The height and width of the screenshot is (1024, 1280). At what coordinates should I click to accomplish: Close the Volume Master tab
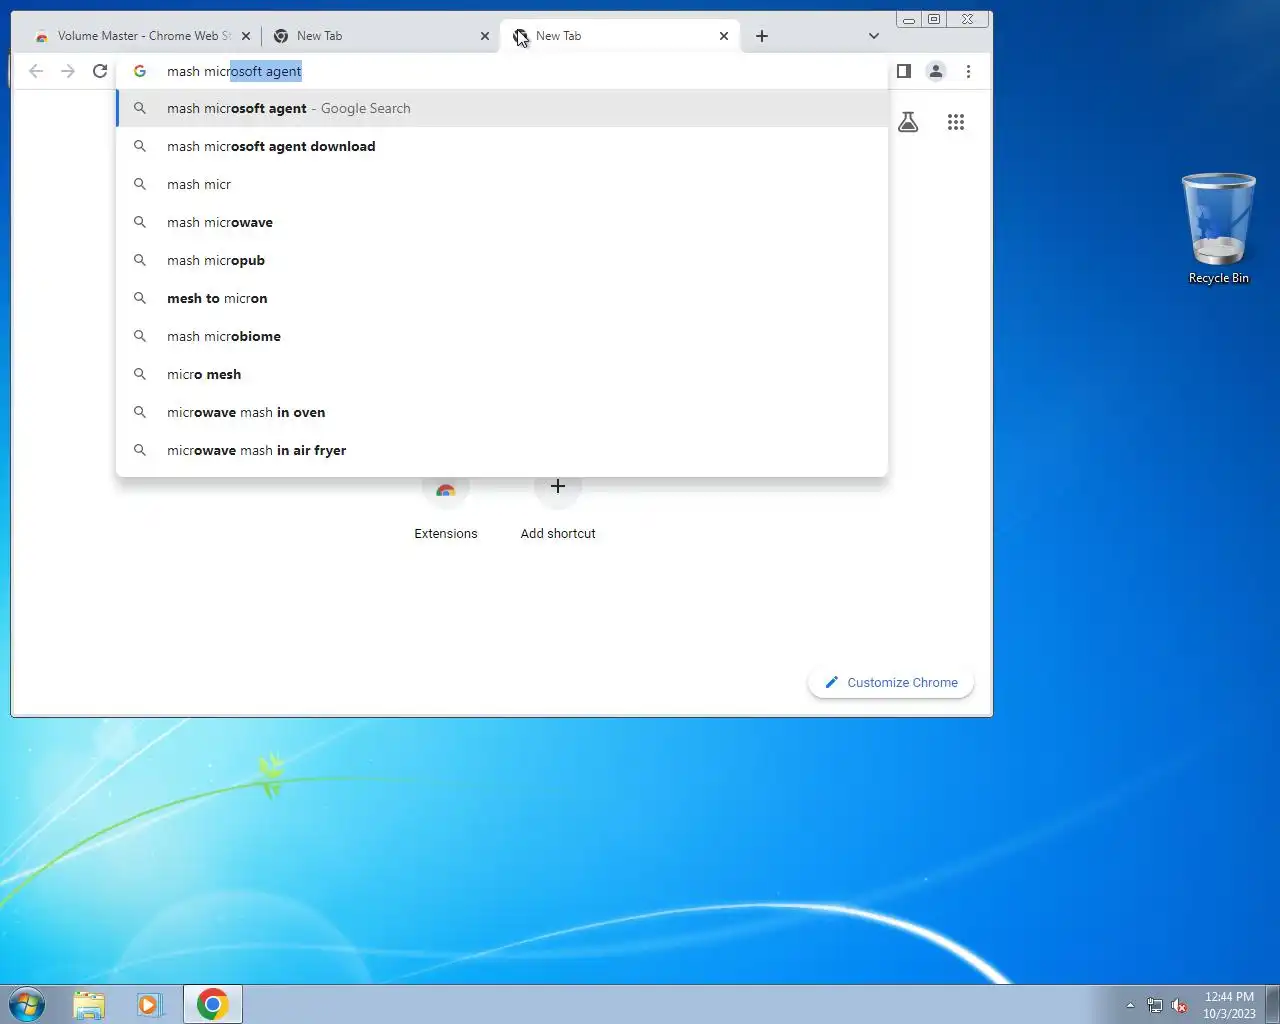point(246,36)
